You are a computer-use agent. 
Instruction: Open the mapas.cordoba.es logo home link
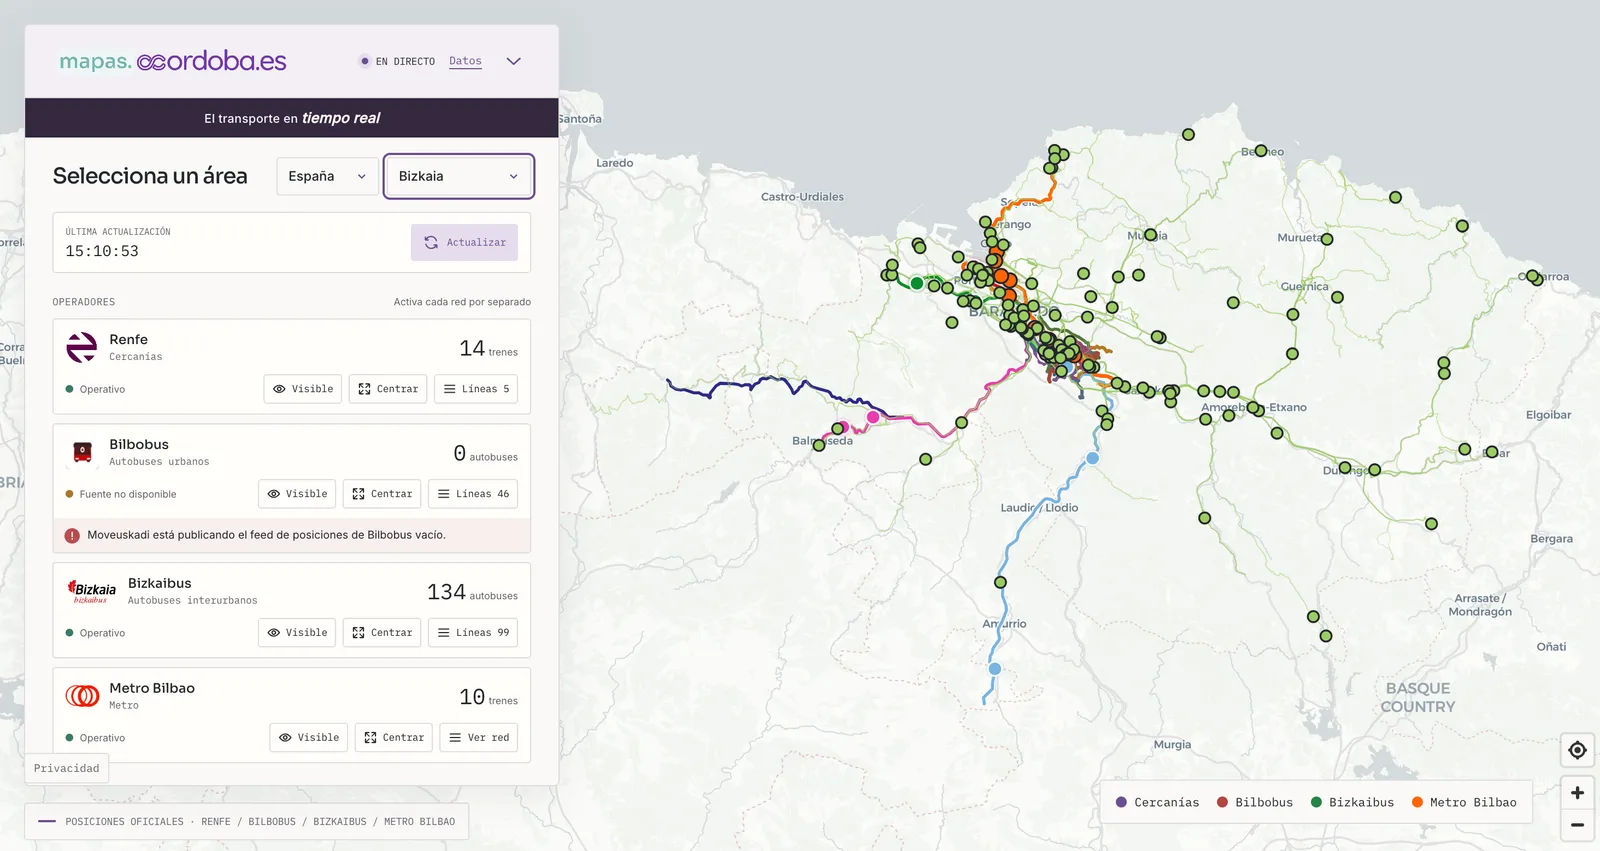coord(173,61)
